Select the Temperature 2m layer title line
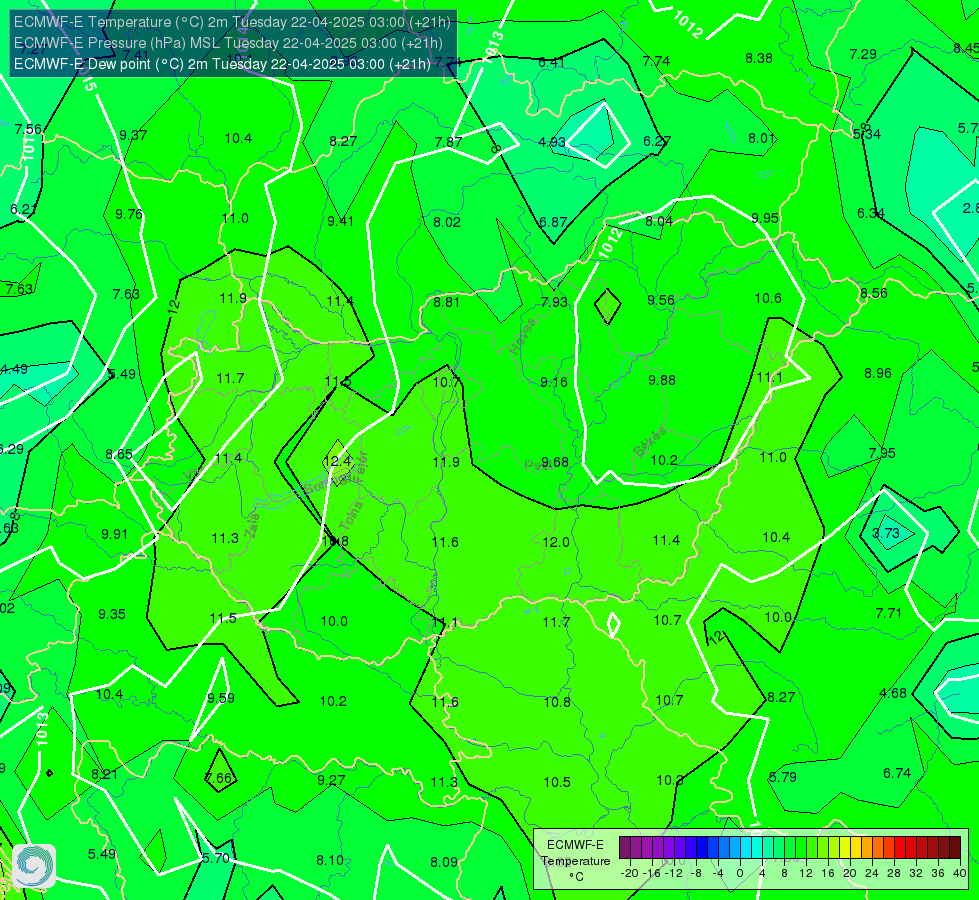This screenshot has height=900, width=979. coord(232,22)
